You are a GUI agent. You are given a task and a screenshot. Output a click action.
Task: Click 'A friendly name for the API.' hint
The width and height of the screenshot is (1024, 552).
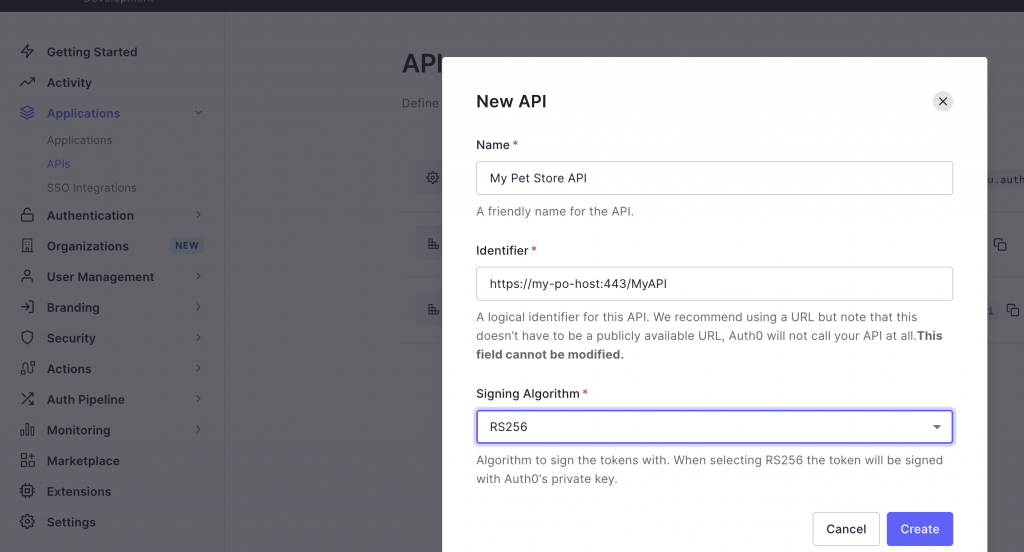554,211
